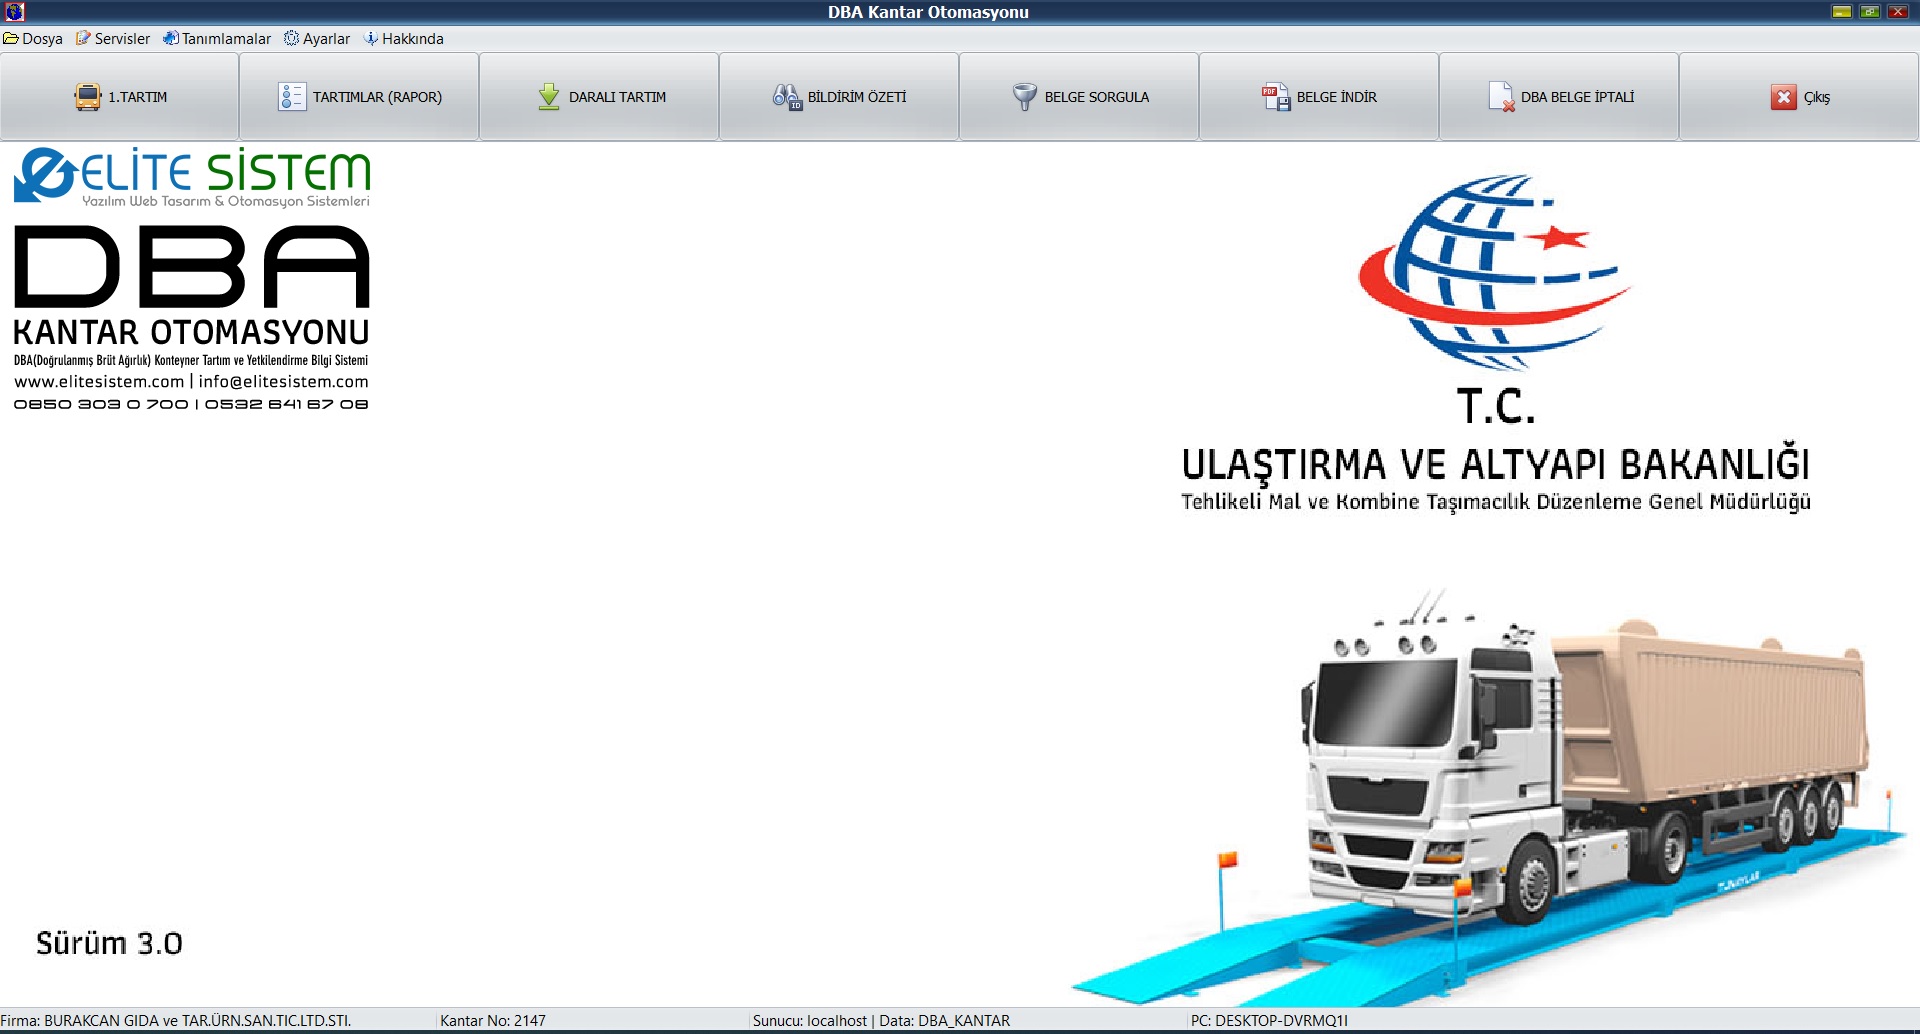Viewport: 1920px width, 1034px height.
Task: Click the Sunucu localhost status entry
Action: tap(880, 1021)
